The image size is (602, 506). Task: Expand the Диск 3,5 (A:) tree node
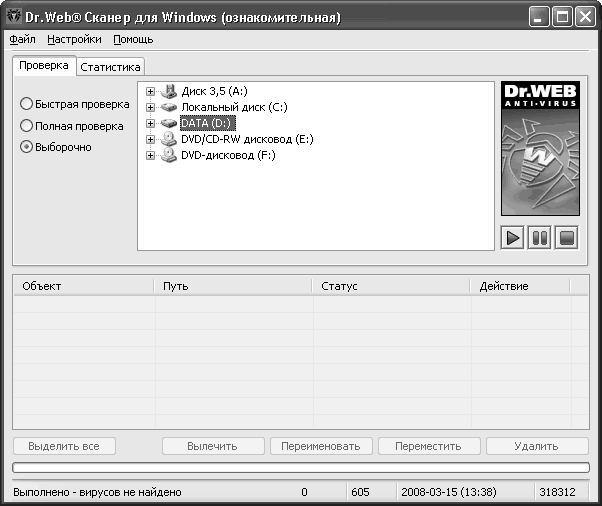pyautogui.click(x=151, y=91)
